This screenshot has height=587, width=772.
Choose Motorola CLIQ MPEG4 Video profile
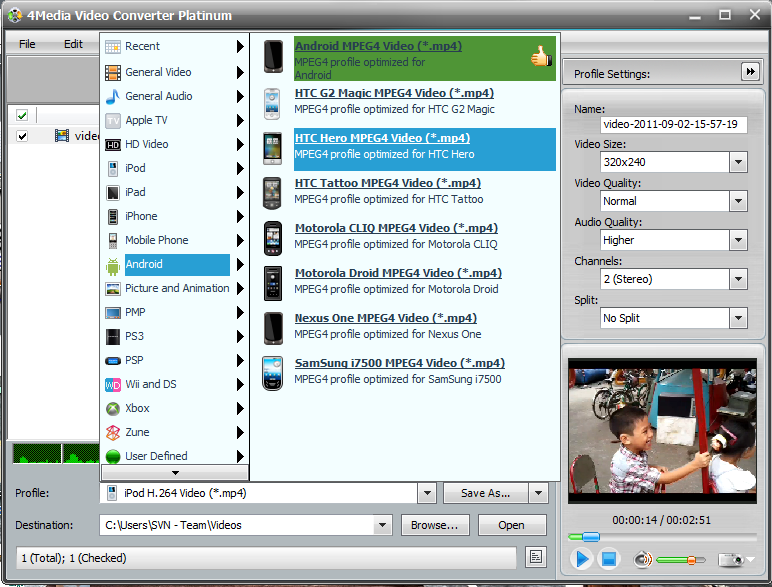425,237
